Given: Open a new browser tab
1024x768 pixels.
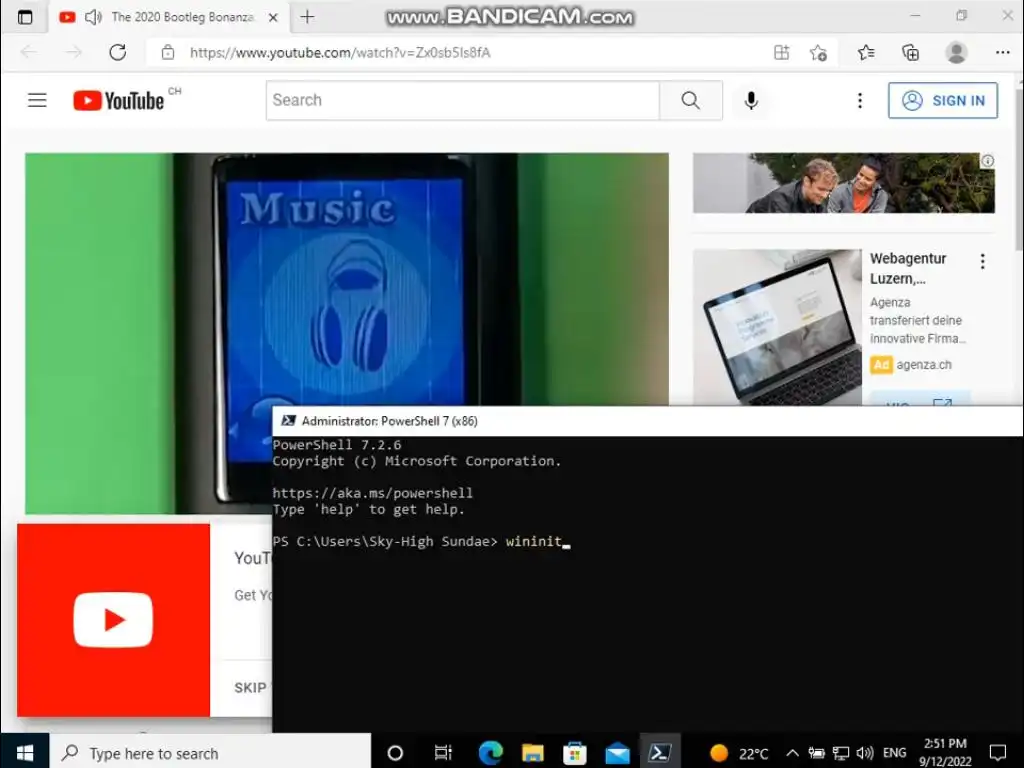Looking at the screenshot, I should click(307, 18).
